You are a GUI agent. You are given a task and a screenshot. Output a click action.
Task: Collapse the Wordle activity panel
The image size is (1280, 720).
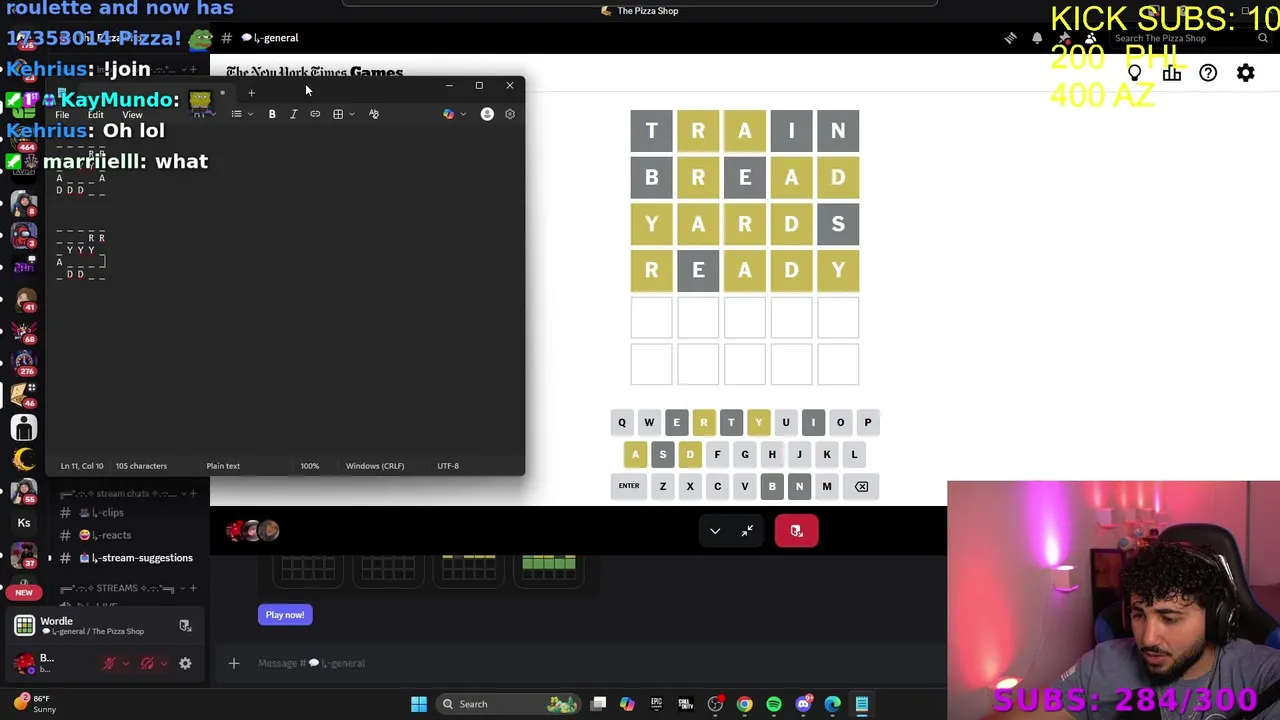pos(715,531)
